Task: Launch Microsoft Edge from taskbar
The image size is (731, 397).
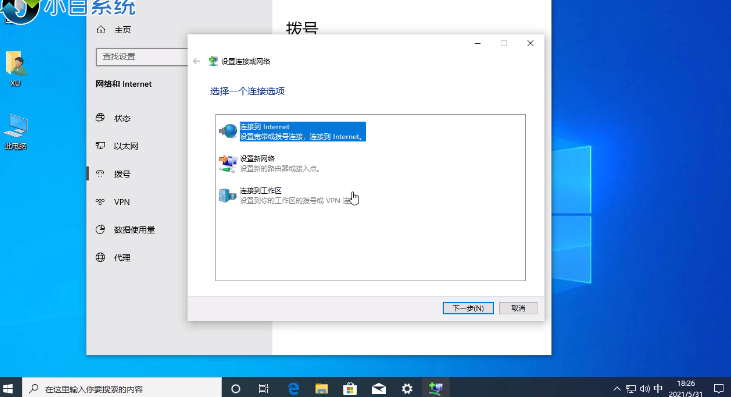Action: tap(293, 389)
